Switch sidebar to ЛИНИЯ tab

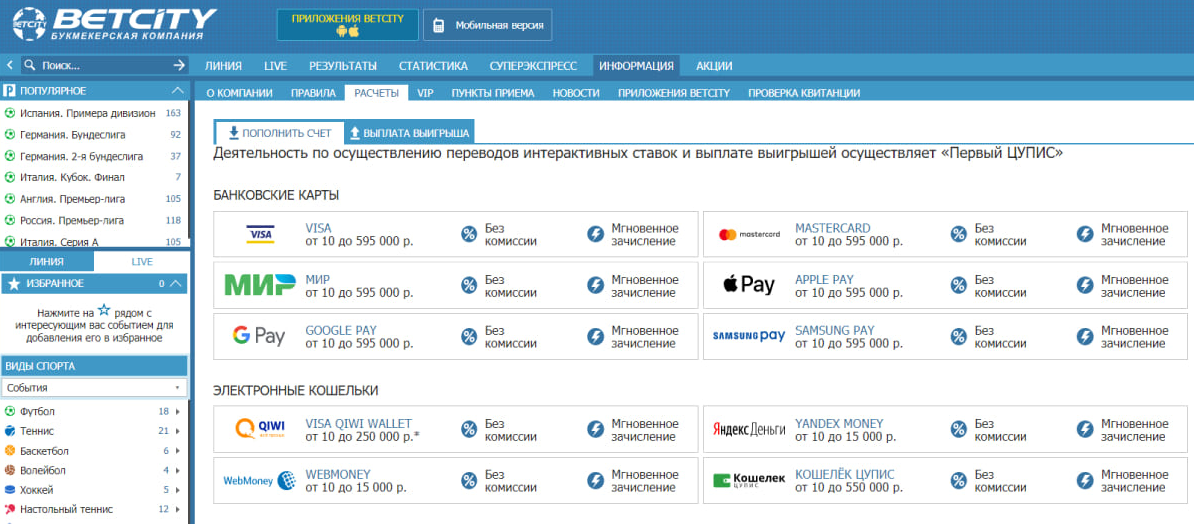click(x=46, y=261)
